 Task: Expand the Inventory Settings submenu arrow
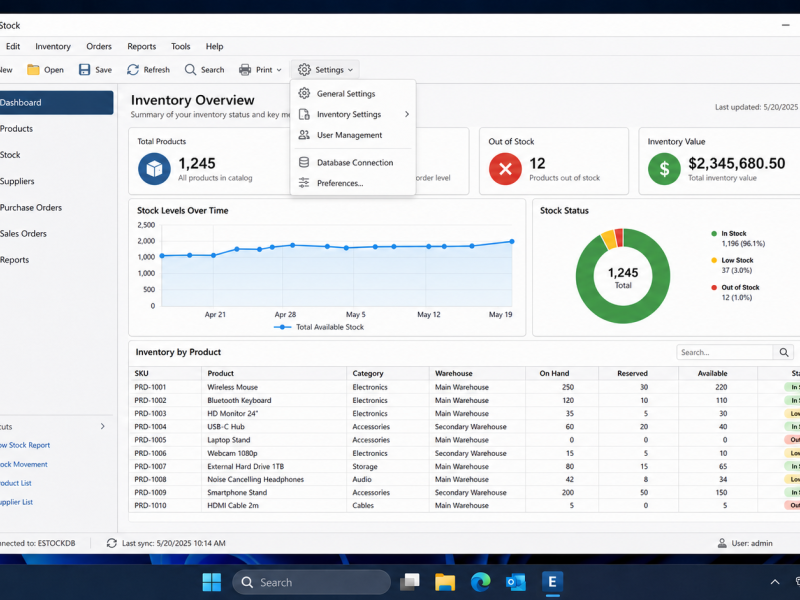click(x=407, y=114)
